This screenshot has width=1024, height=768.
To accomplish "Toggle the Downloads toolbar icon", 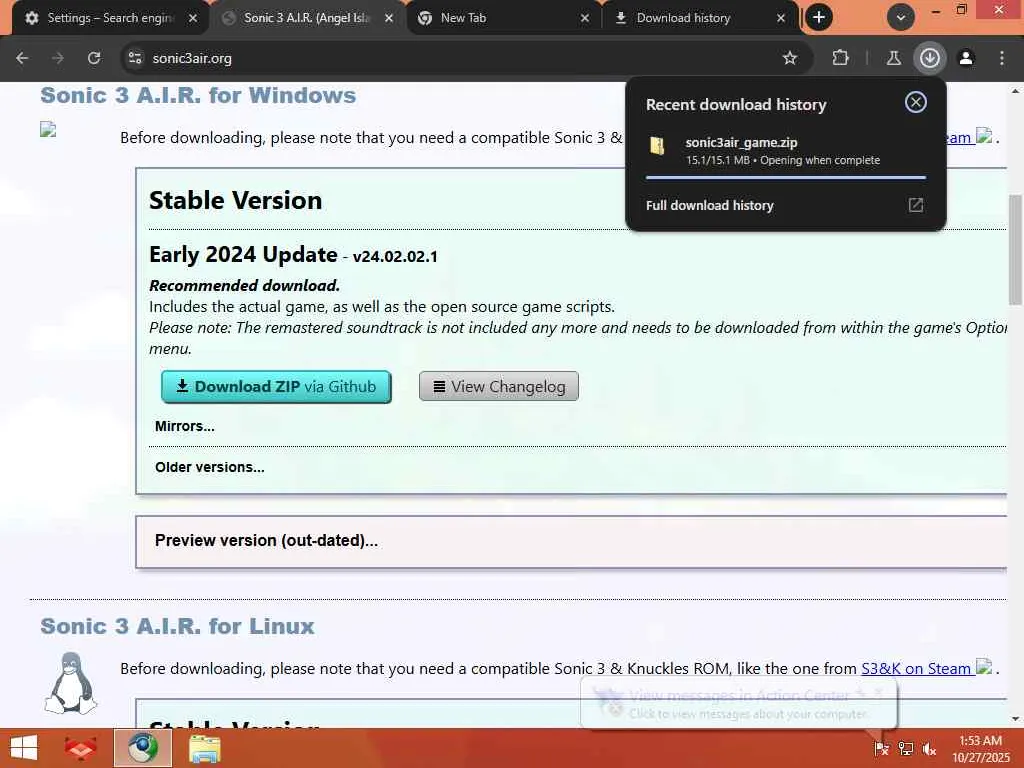I will click(x=929, y=58).
